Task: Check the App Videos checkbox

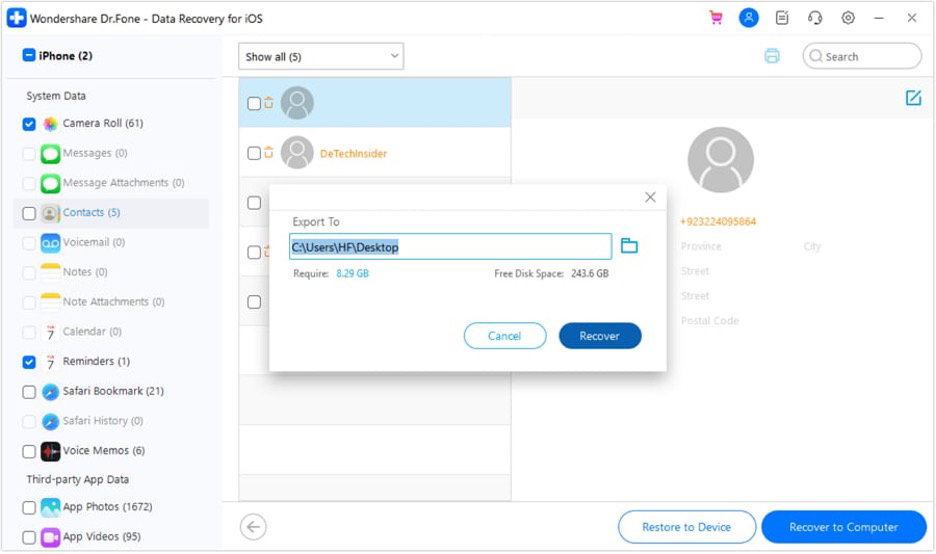Action: tap(29, 537)
